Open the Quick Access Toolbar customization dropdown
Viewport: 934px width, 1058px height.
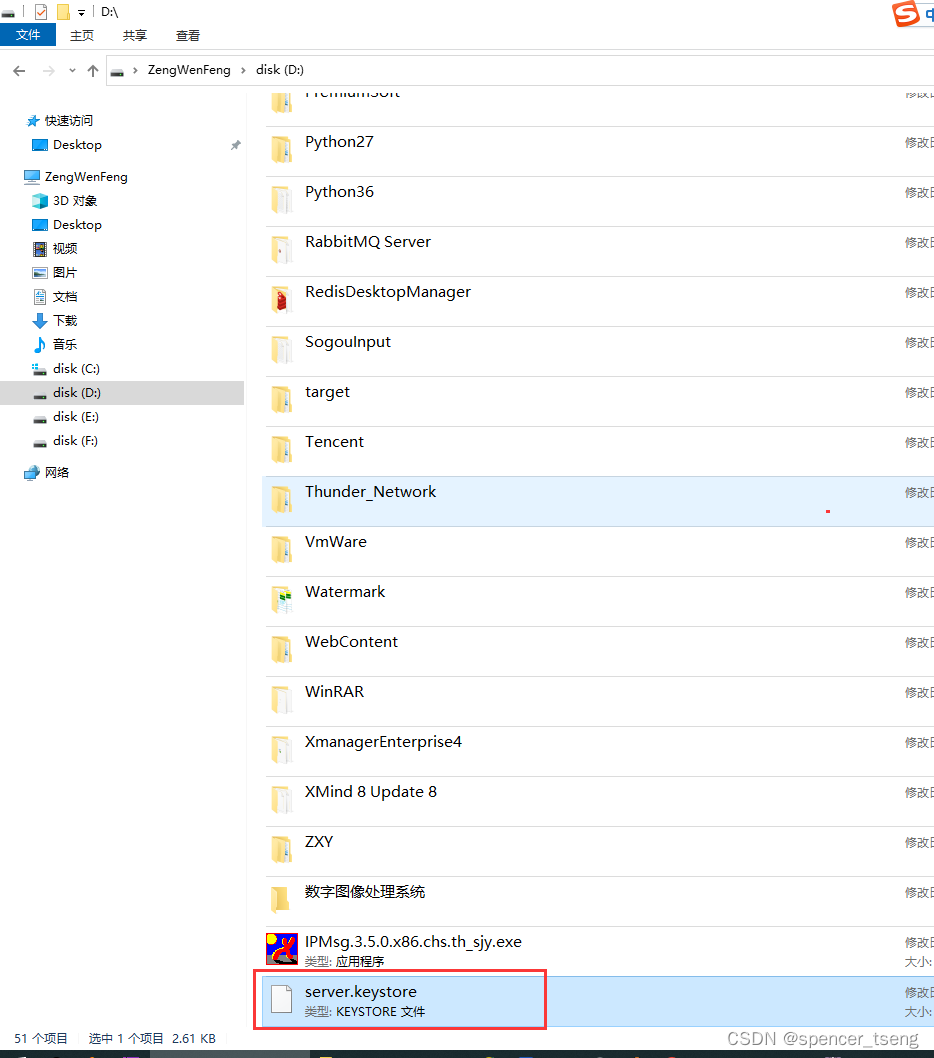pos(81,11)
